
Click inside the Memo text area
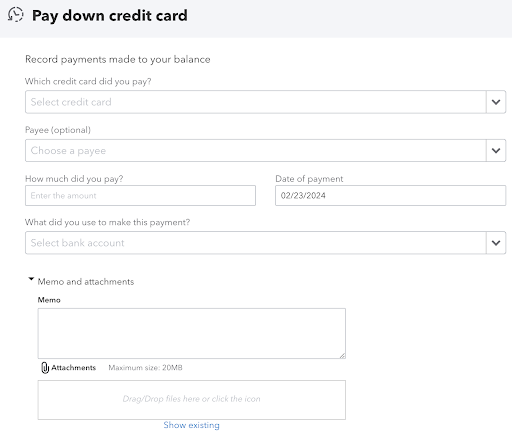coord(192,333)
